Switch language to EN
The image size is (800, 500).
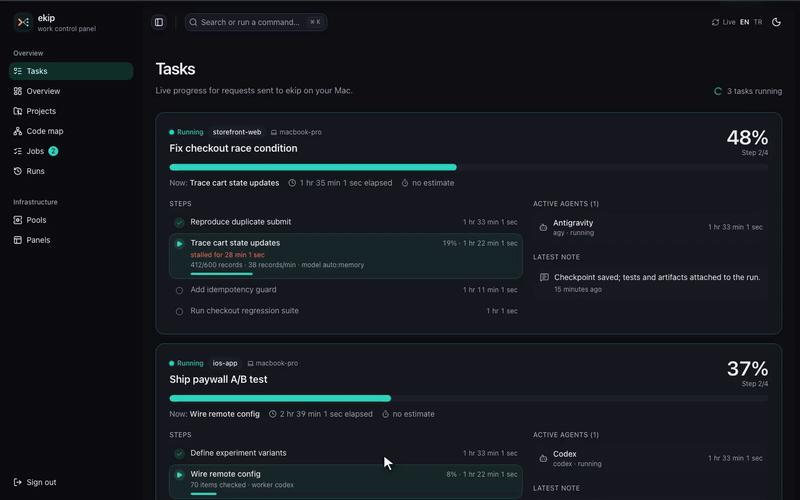[744, 22]
